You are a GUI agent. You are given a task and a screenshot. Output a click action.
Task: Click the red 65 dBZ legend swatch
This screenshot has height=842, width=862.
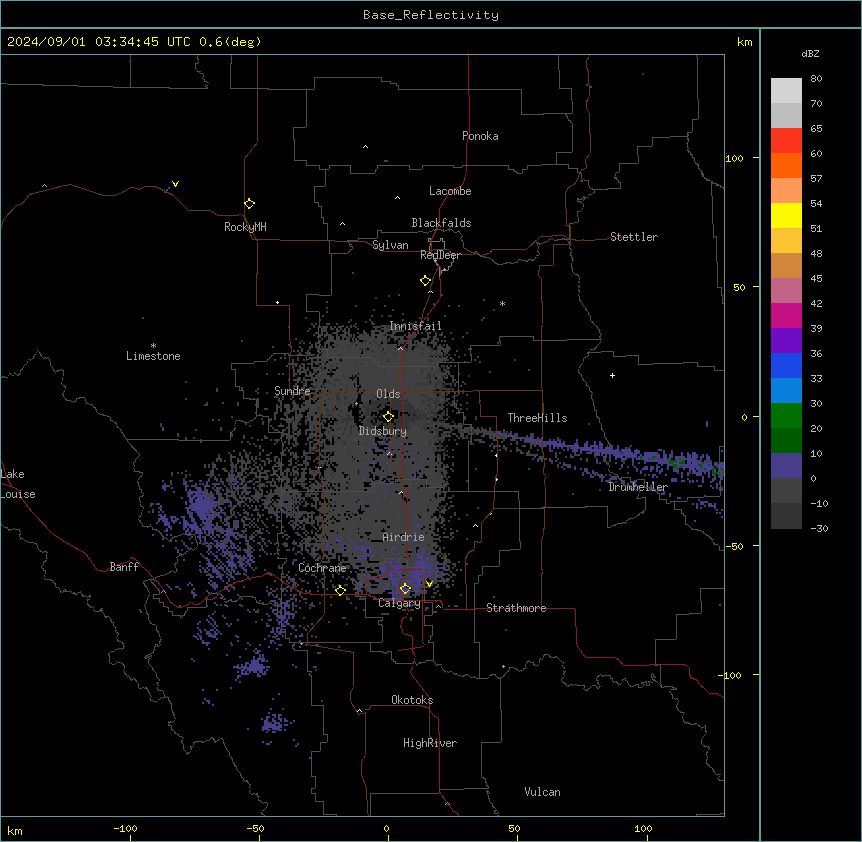coord(786,141)
